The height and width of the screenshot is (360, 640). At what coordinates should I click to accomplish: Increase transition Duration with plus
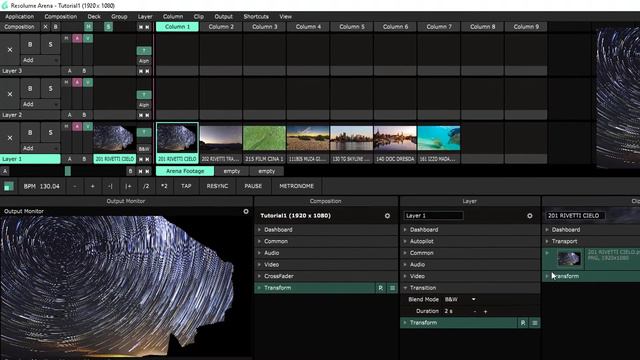click(x=485, y=311)
